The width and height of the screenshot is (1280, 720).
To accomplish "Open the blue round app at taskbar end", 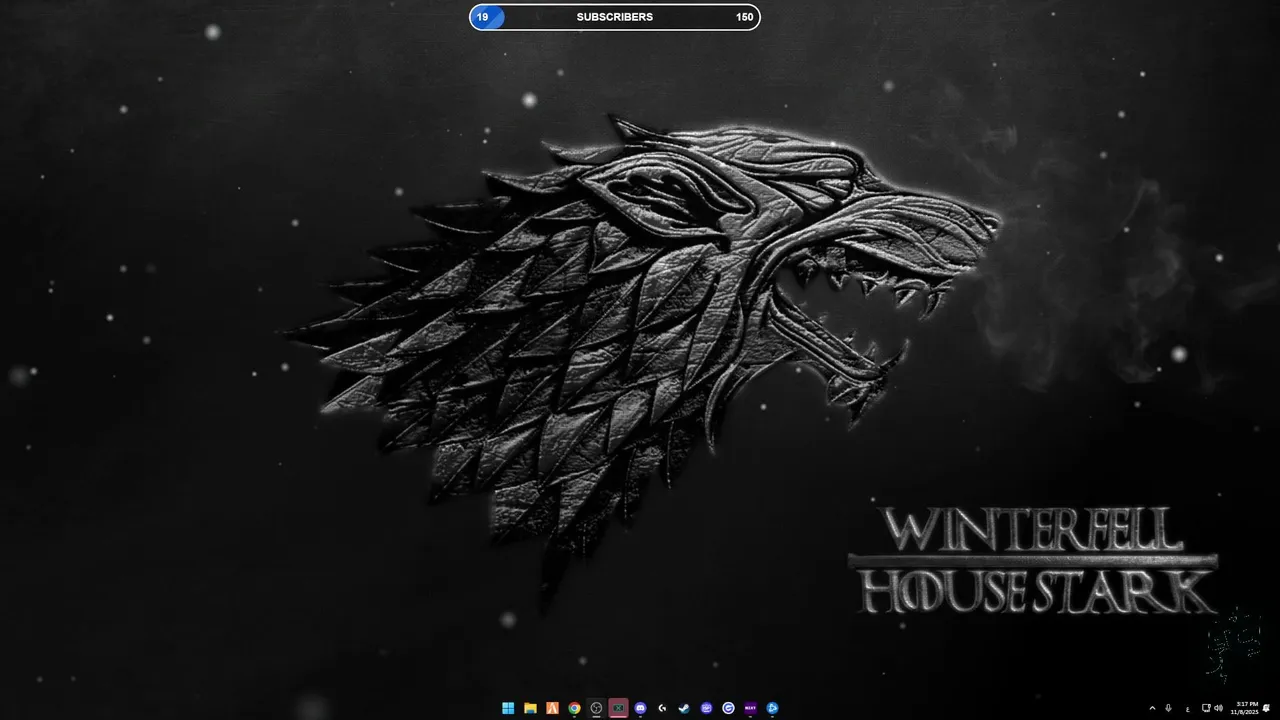I will pyautogui.click(x=772, y=708).
